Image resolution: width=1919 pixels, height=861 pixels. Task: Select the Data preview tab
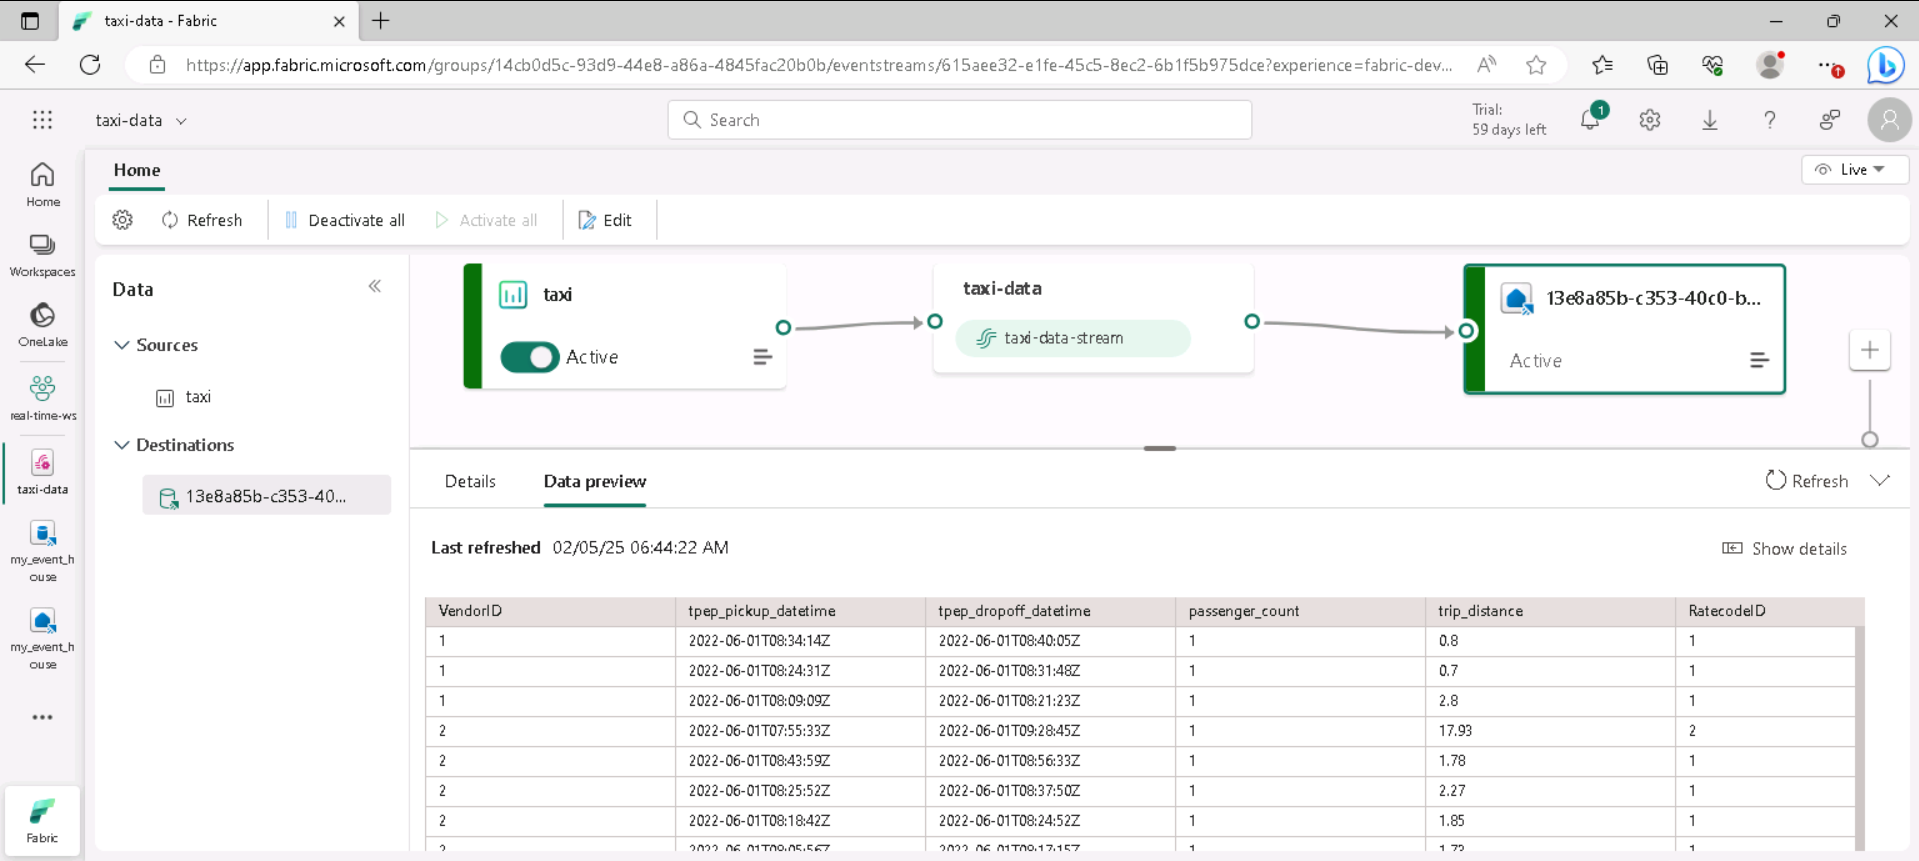pos(595,481)
